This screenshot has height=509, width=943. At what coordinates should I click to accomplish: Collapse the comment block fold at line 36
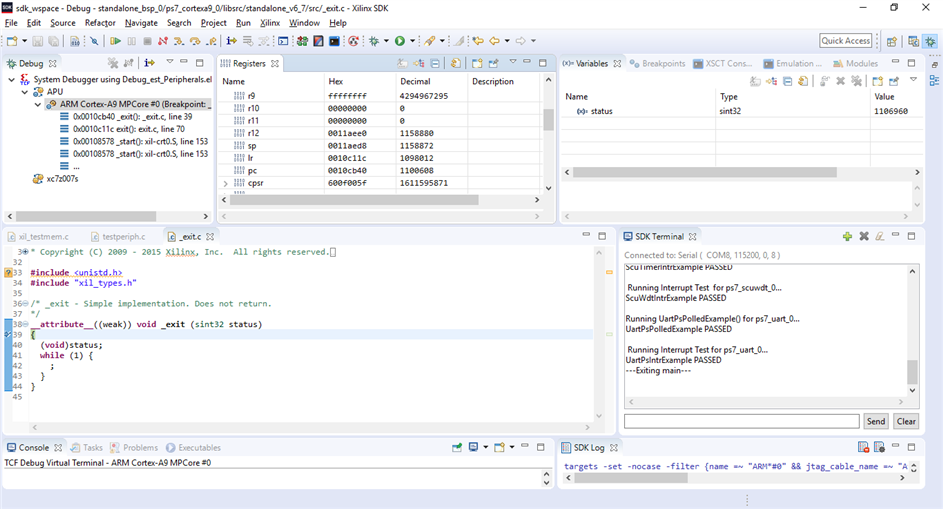[24, 303]
